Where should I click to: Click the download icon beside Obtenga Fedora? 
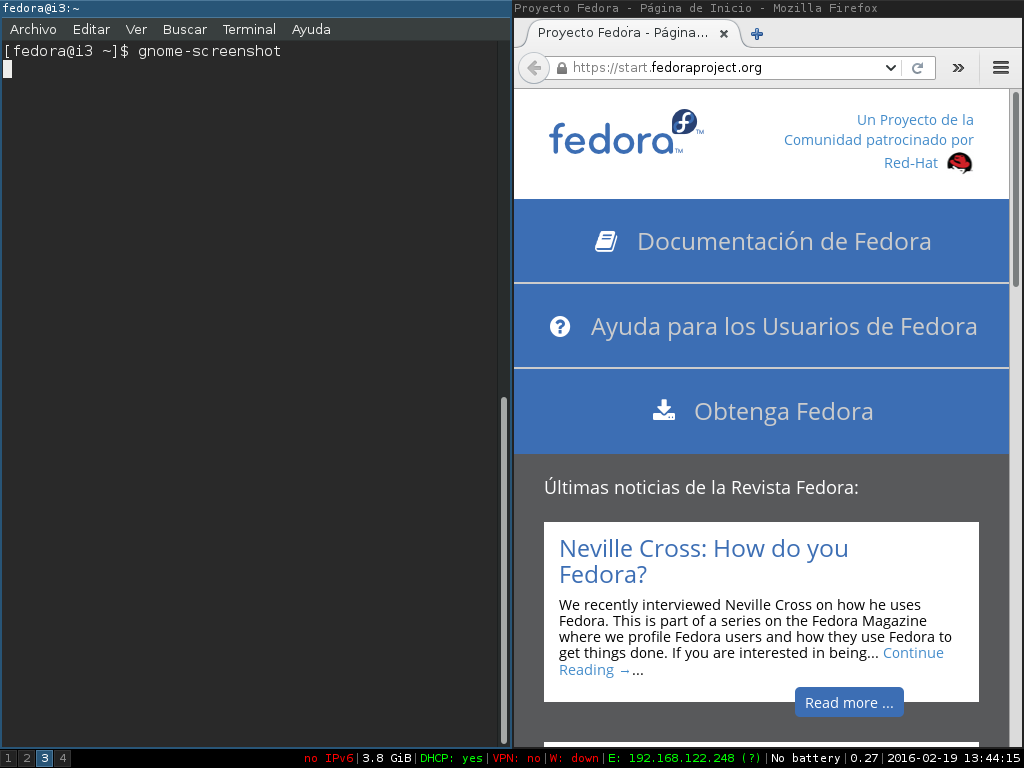664,411
